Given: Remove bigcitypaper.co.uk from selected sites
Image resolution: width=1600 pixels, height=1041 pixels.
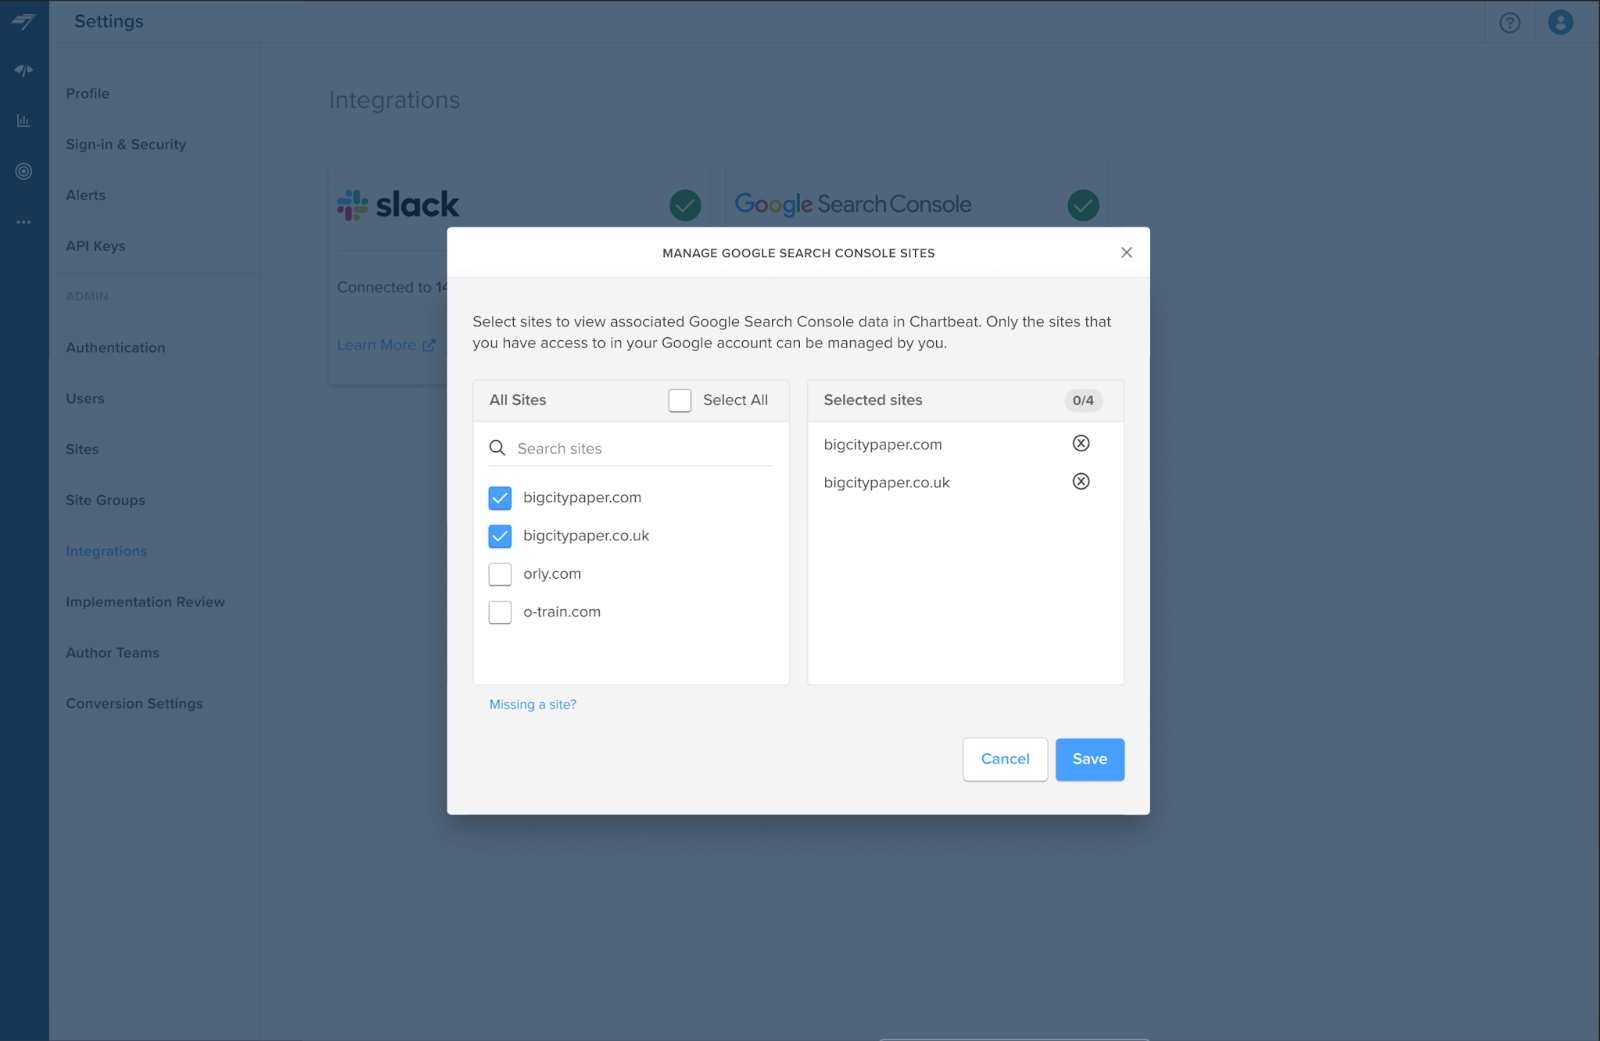Looking at the screenshot, I should point(1081,481).
